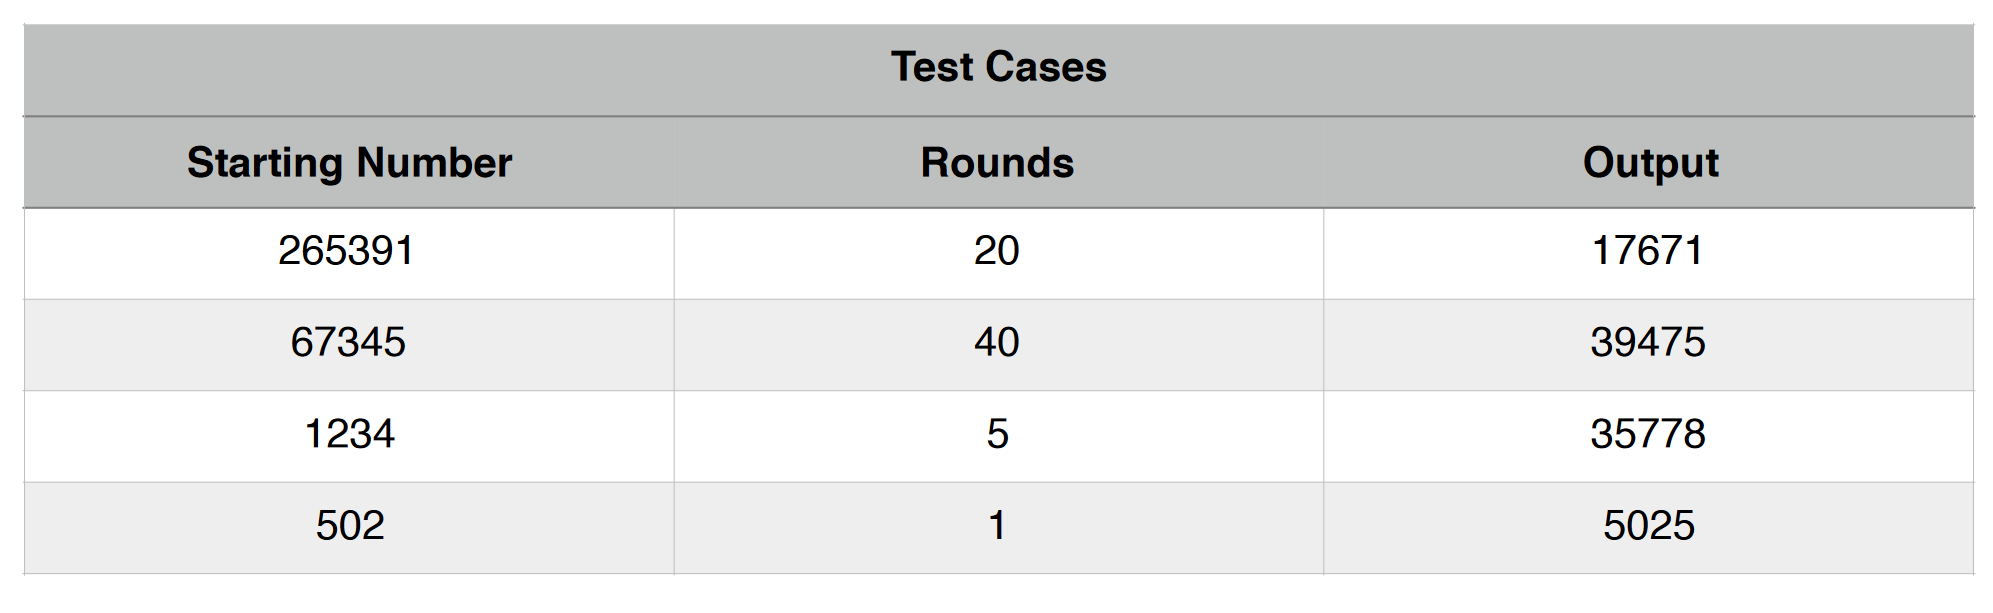1993x613 pixels.
Task: Select the Rounds cell with value 40
Action: (998, 345)
